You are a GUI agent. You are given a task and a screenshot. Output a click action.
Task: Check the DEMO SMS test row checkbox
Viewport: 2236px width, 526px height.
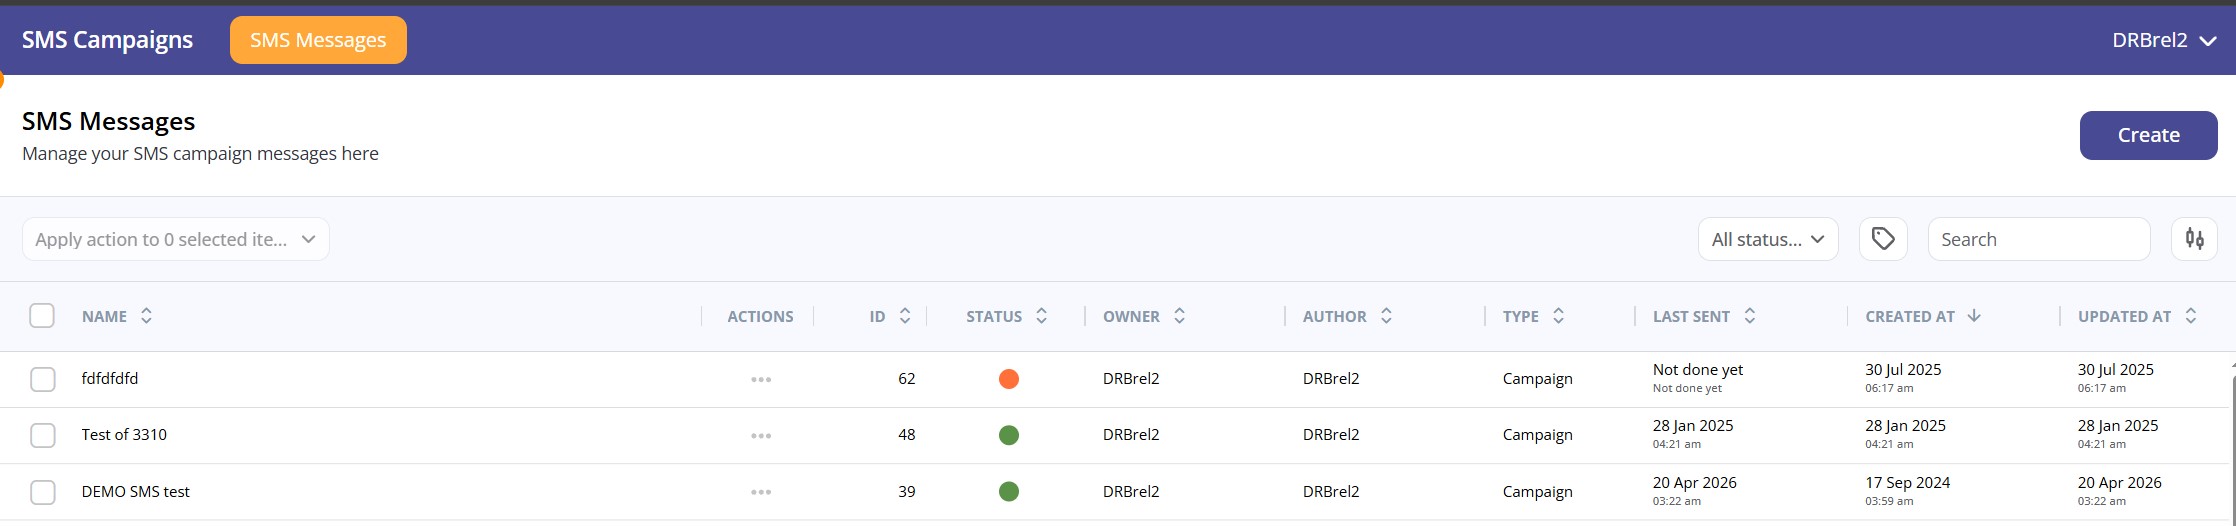point(42,492)
